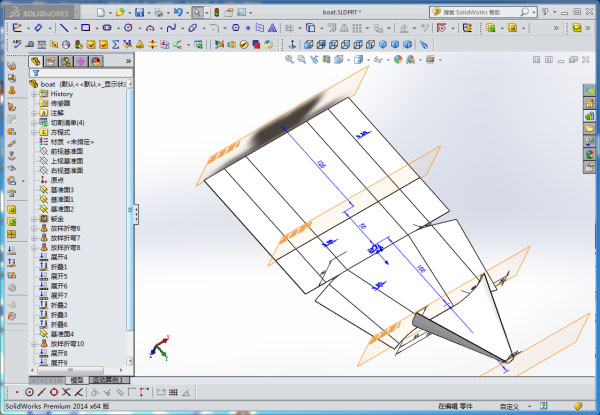Select the Circle sketch tool
The height and width of the screenshot is (415, 600).
pos(129,28)
